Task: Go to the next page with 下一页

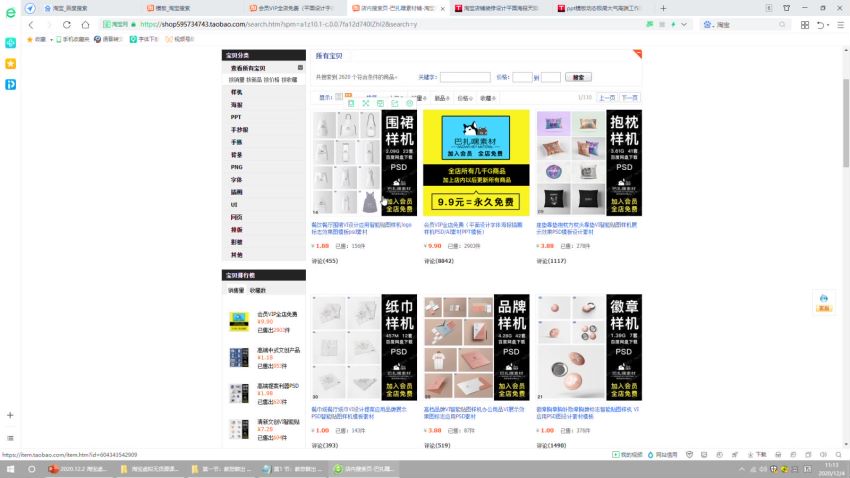Action: (x=629, y=98)
